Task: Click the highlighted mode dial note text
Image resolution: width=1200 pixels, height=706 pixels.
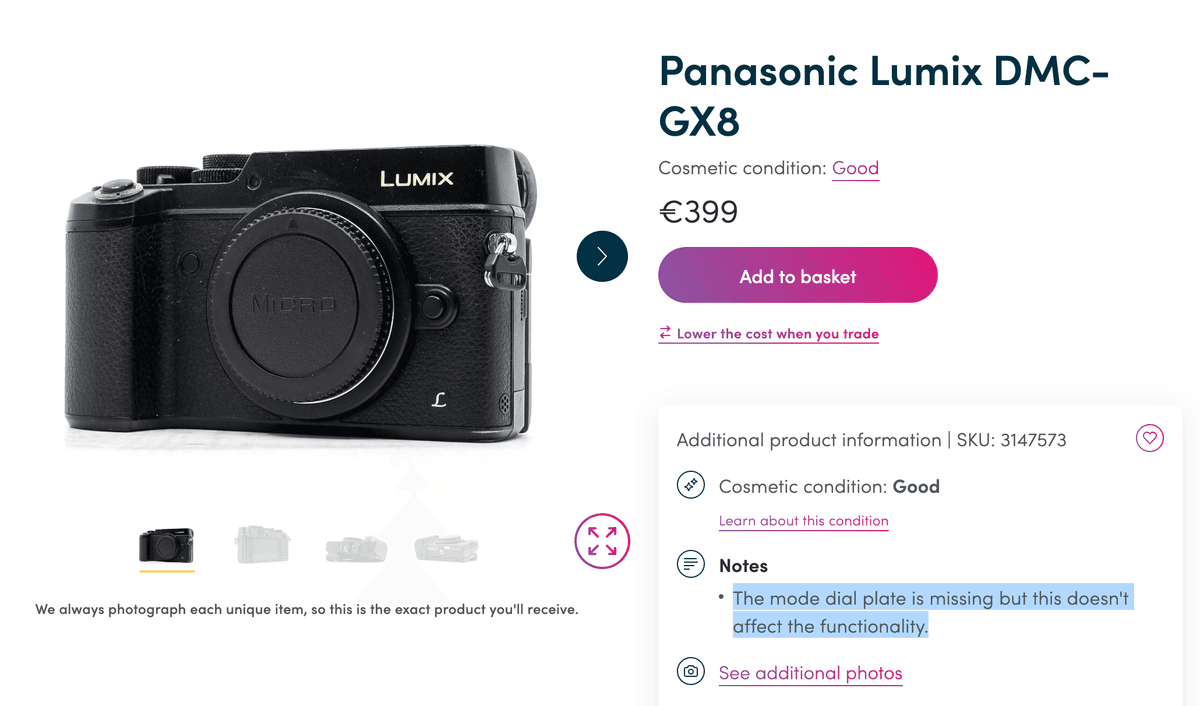Action: pyautogui.click(x=930, y=612)
